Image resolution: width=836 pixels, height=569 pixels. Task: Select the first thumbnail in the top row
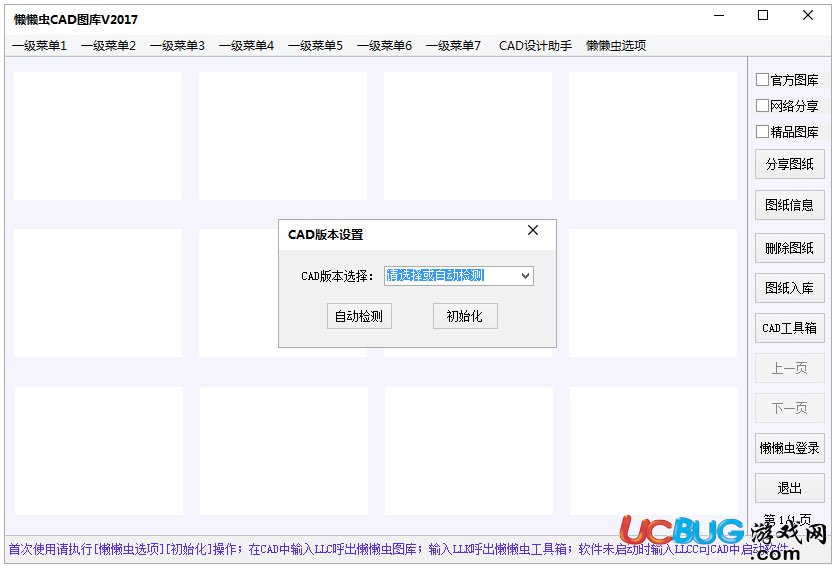(x=98, y=136)
